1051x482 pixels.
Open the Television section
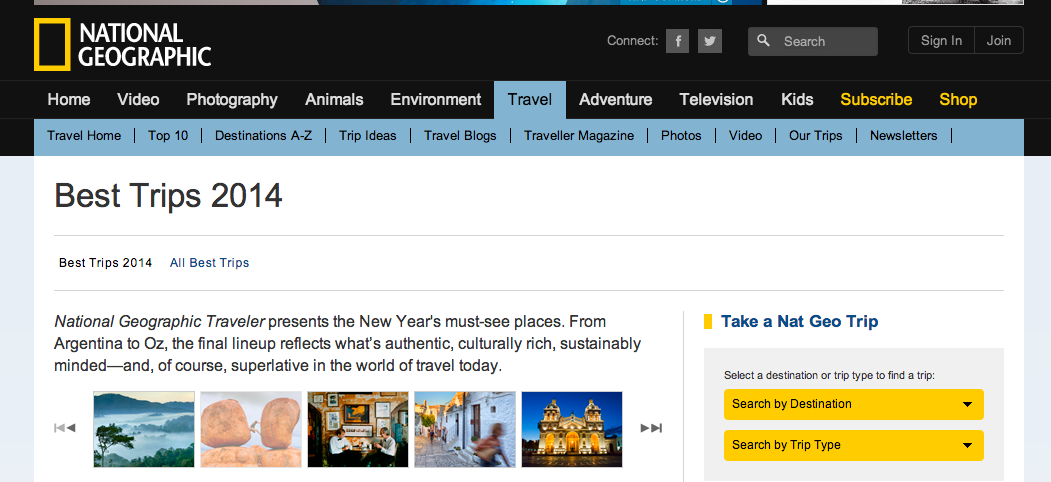tap(716, 100)
